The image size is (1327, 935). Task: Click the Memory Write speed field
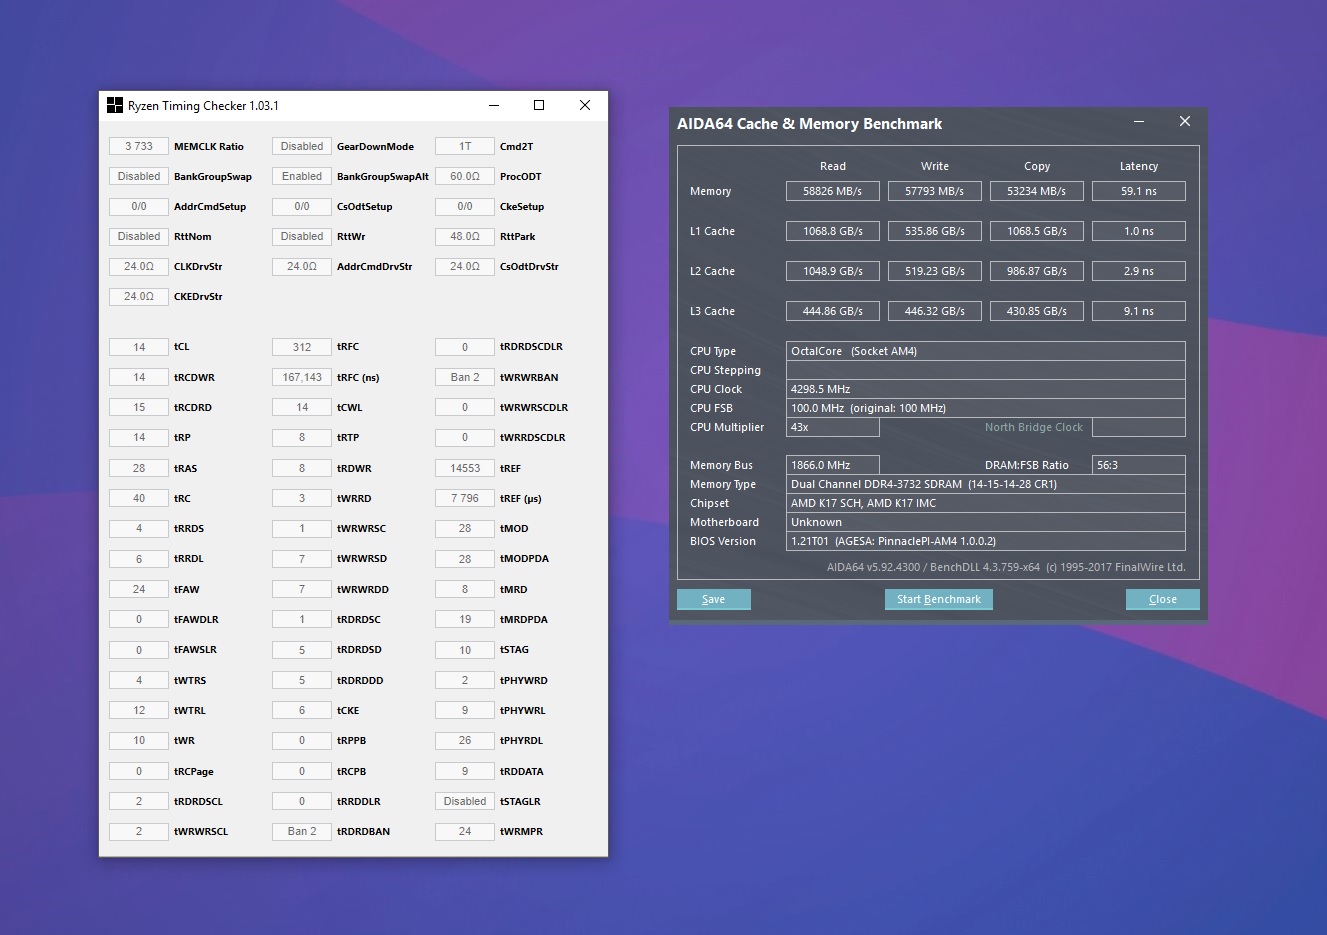pyautogui.click(x=935, y=191)
